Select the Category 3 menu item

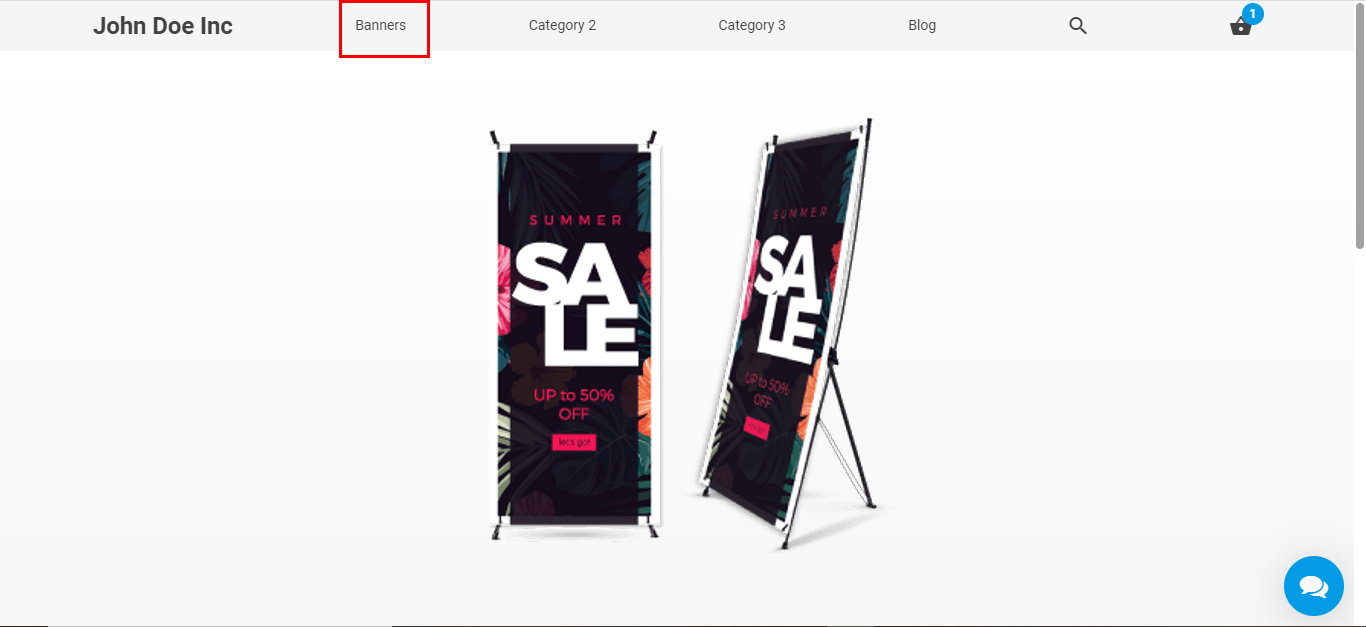tap(752, 25)
